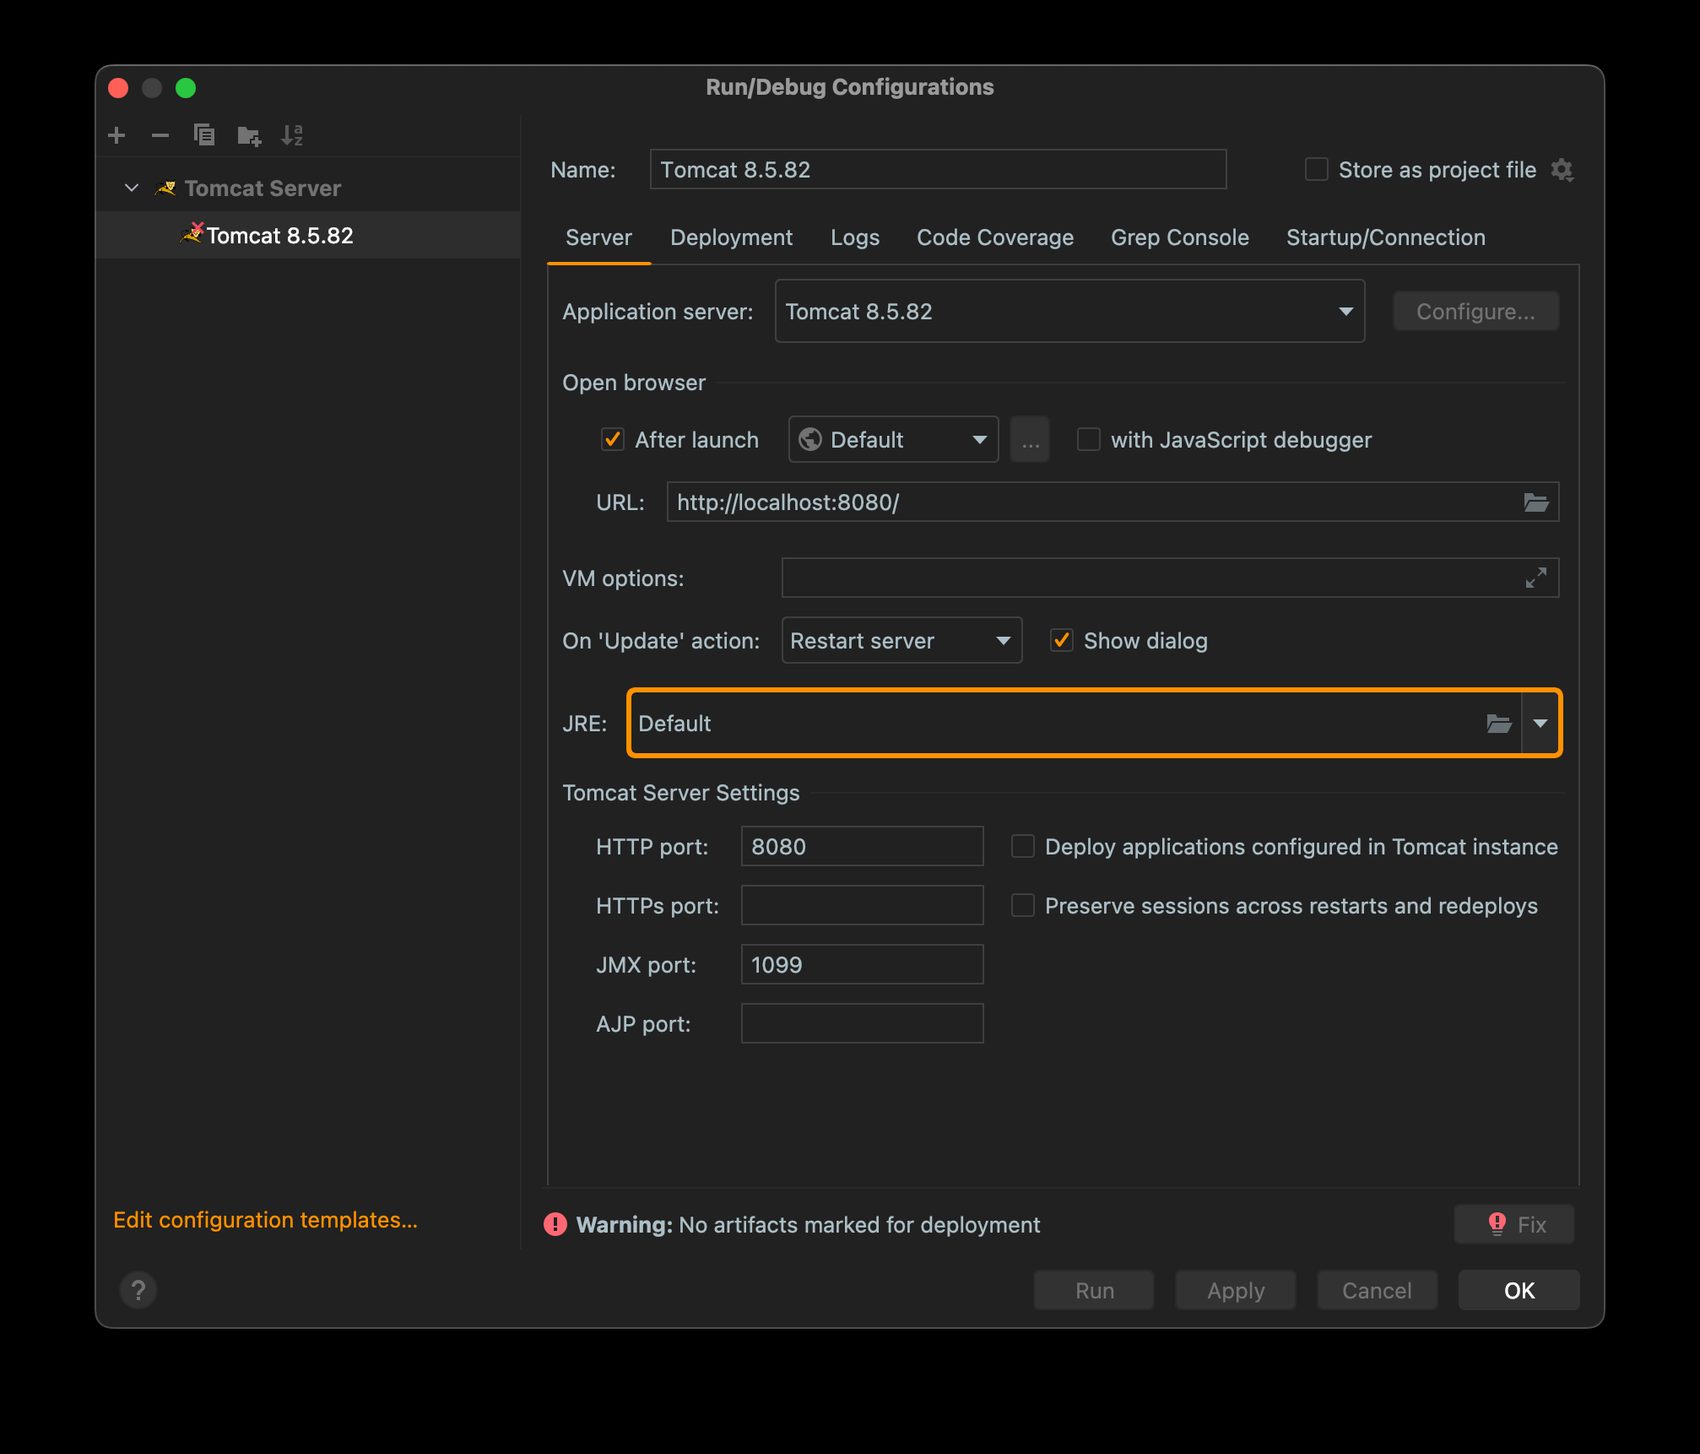The width and height of the screenshot is (1700, 1454).
Task: Click the Add New Configuration plus icon
Action: tap(117, 135)
